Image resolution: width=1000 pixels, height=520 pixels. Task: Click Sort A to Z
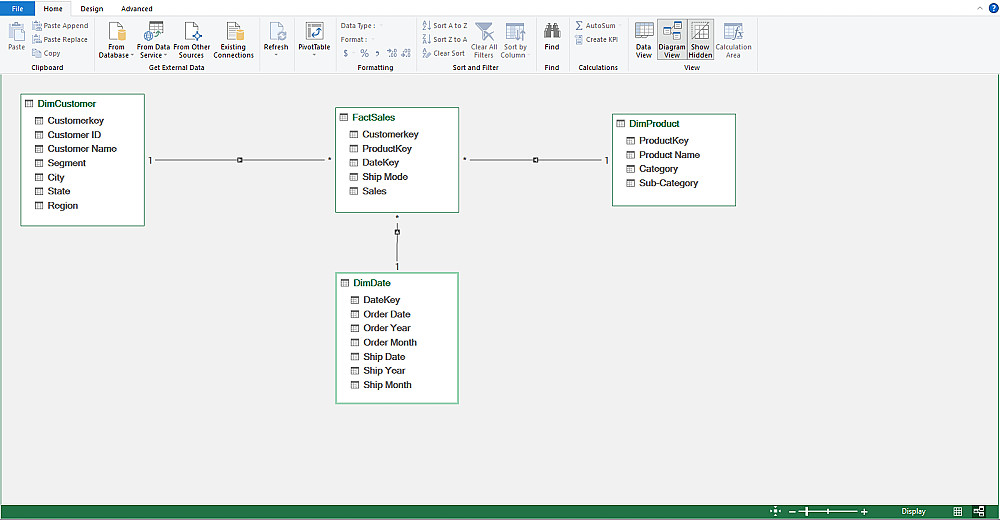tap(445, 26)
